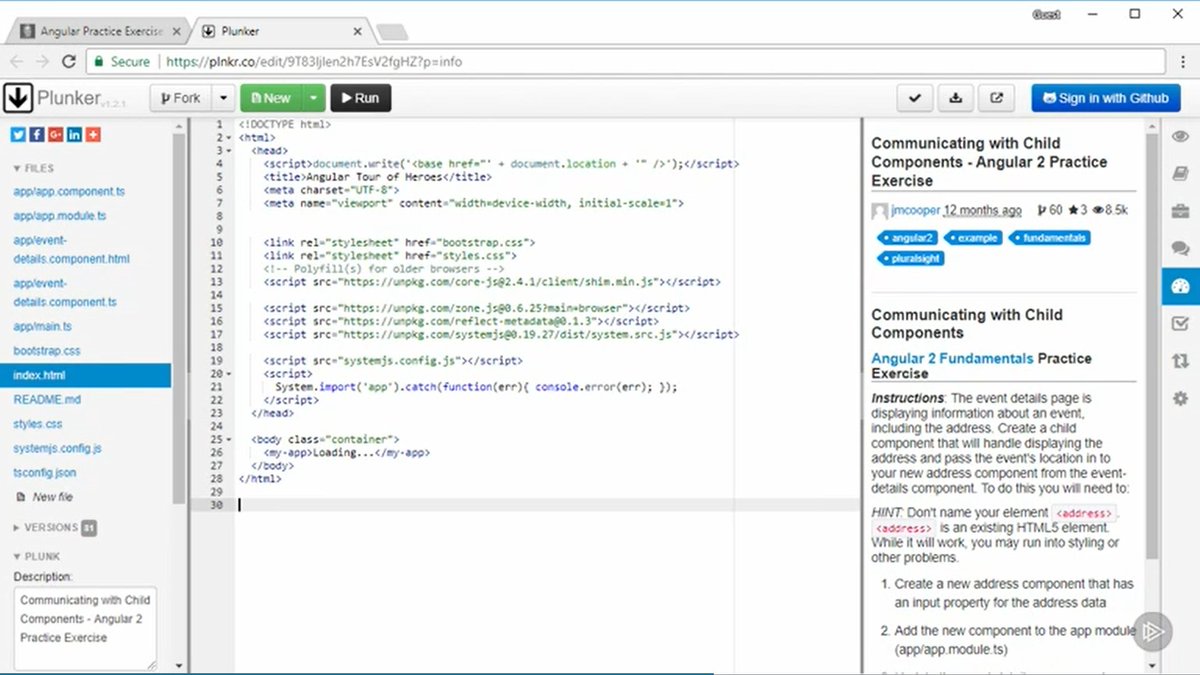Click the orange plus share icon
The height and width of the screenshot is (675, 1200).
click(93, 135)
